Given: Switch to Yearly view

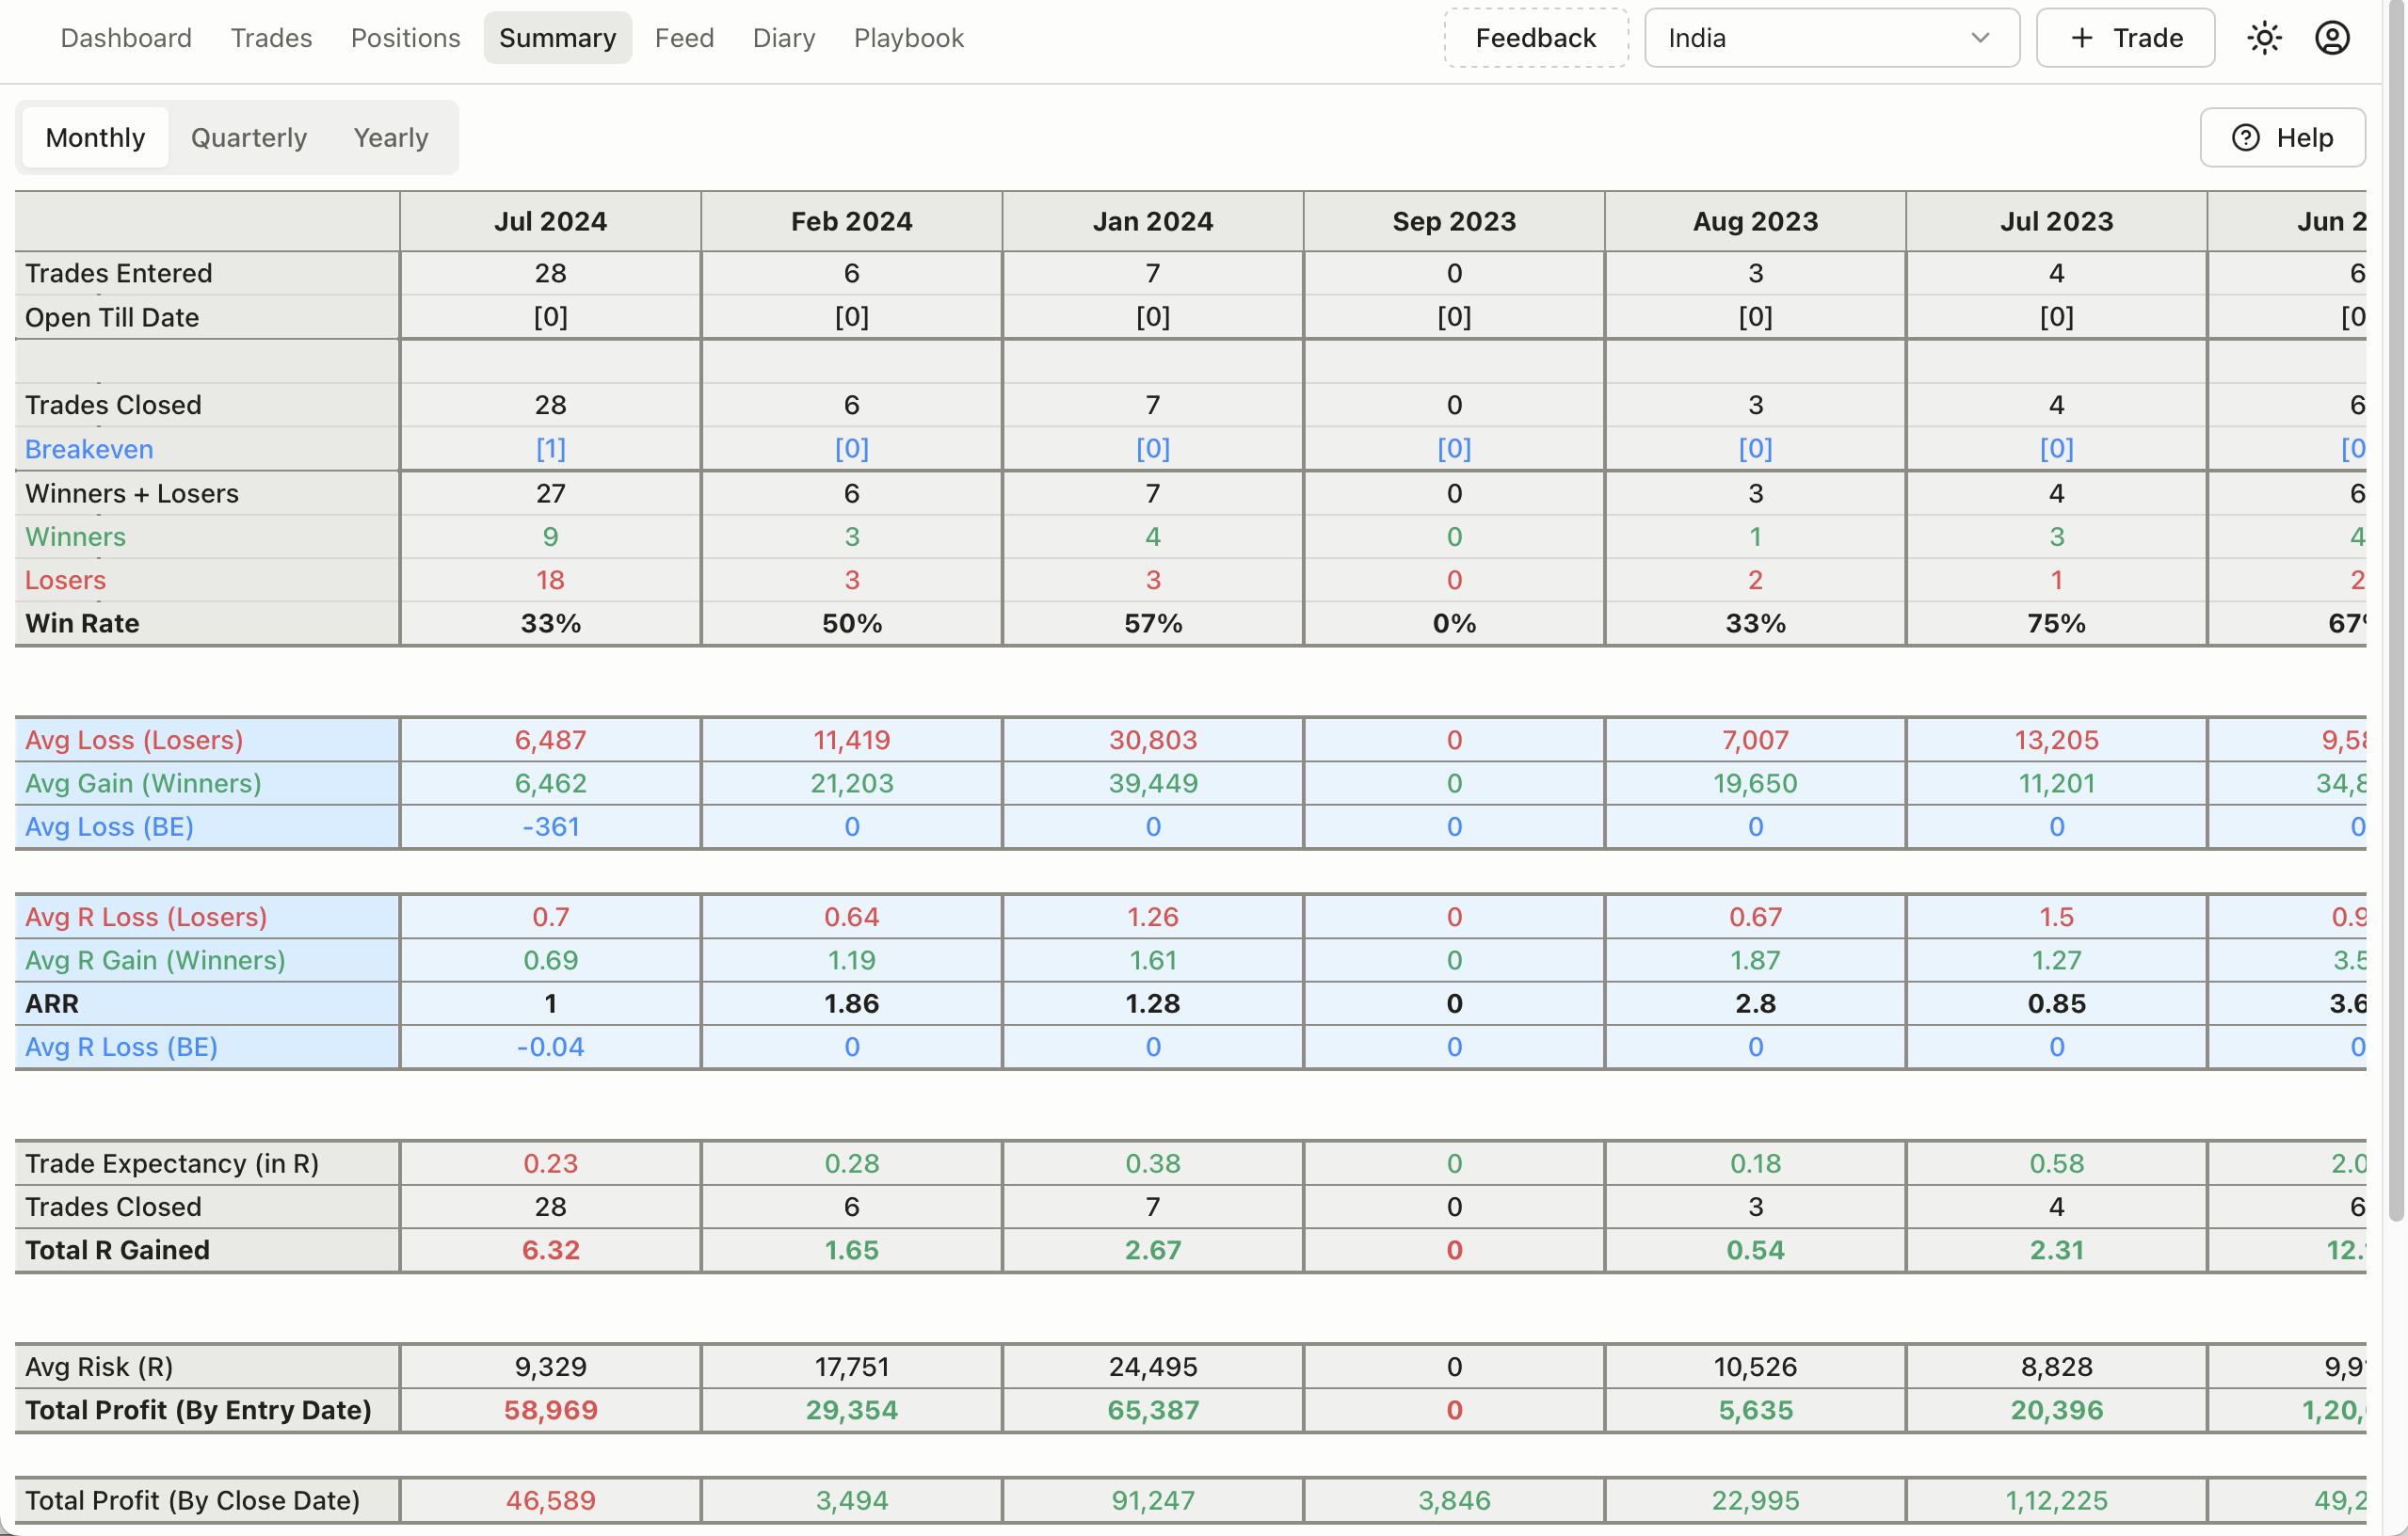Looking at the screenshot, I should pyautogui.click(x=390, y=138).
